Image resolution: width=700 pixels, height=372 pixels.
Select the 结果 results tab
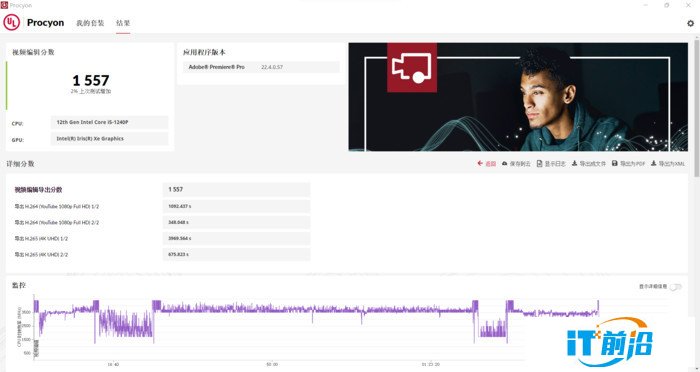[123, 23]
